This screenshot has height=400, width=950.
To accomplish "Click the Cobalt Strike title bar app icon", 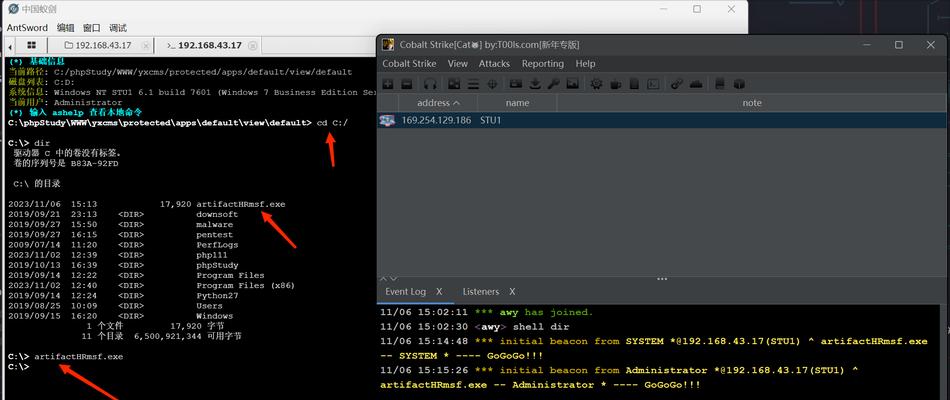I will pos(388,44).
